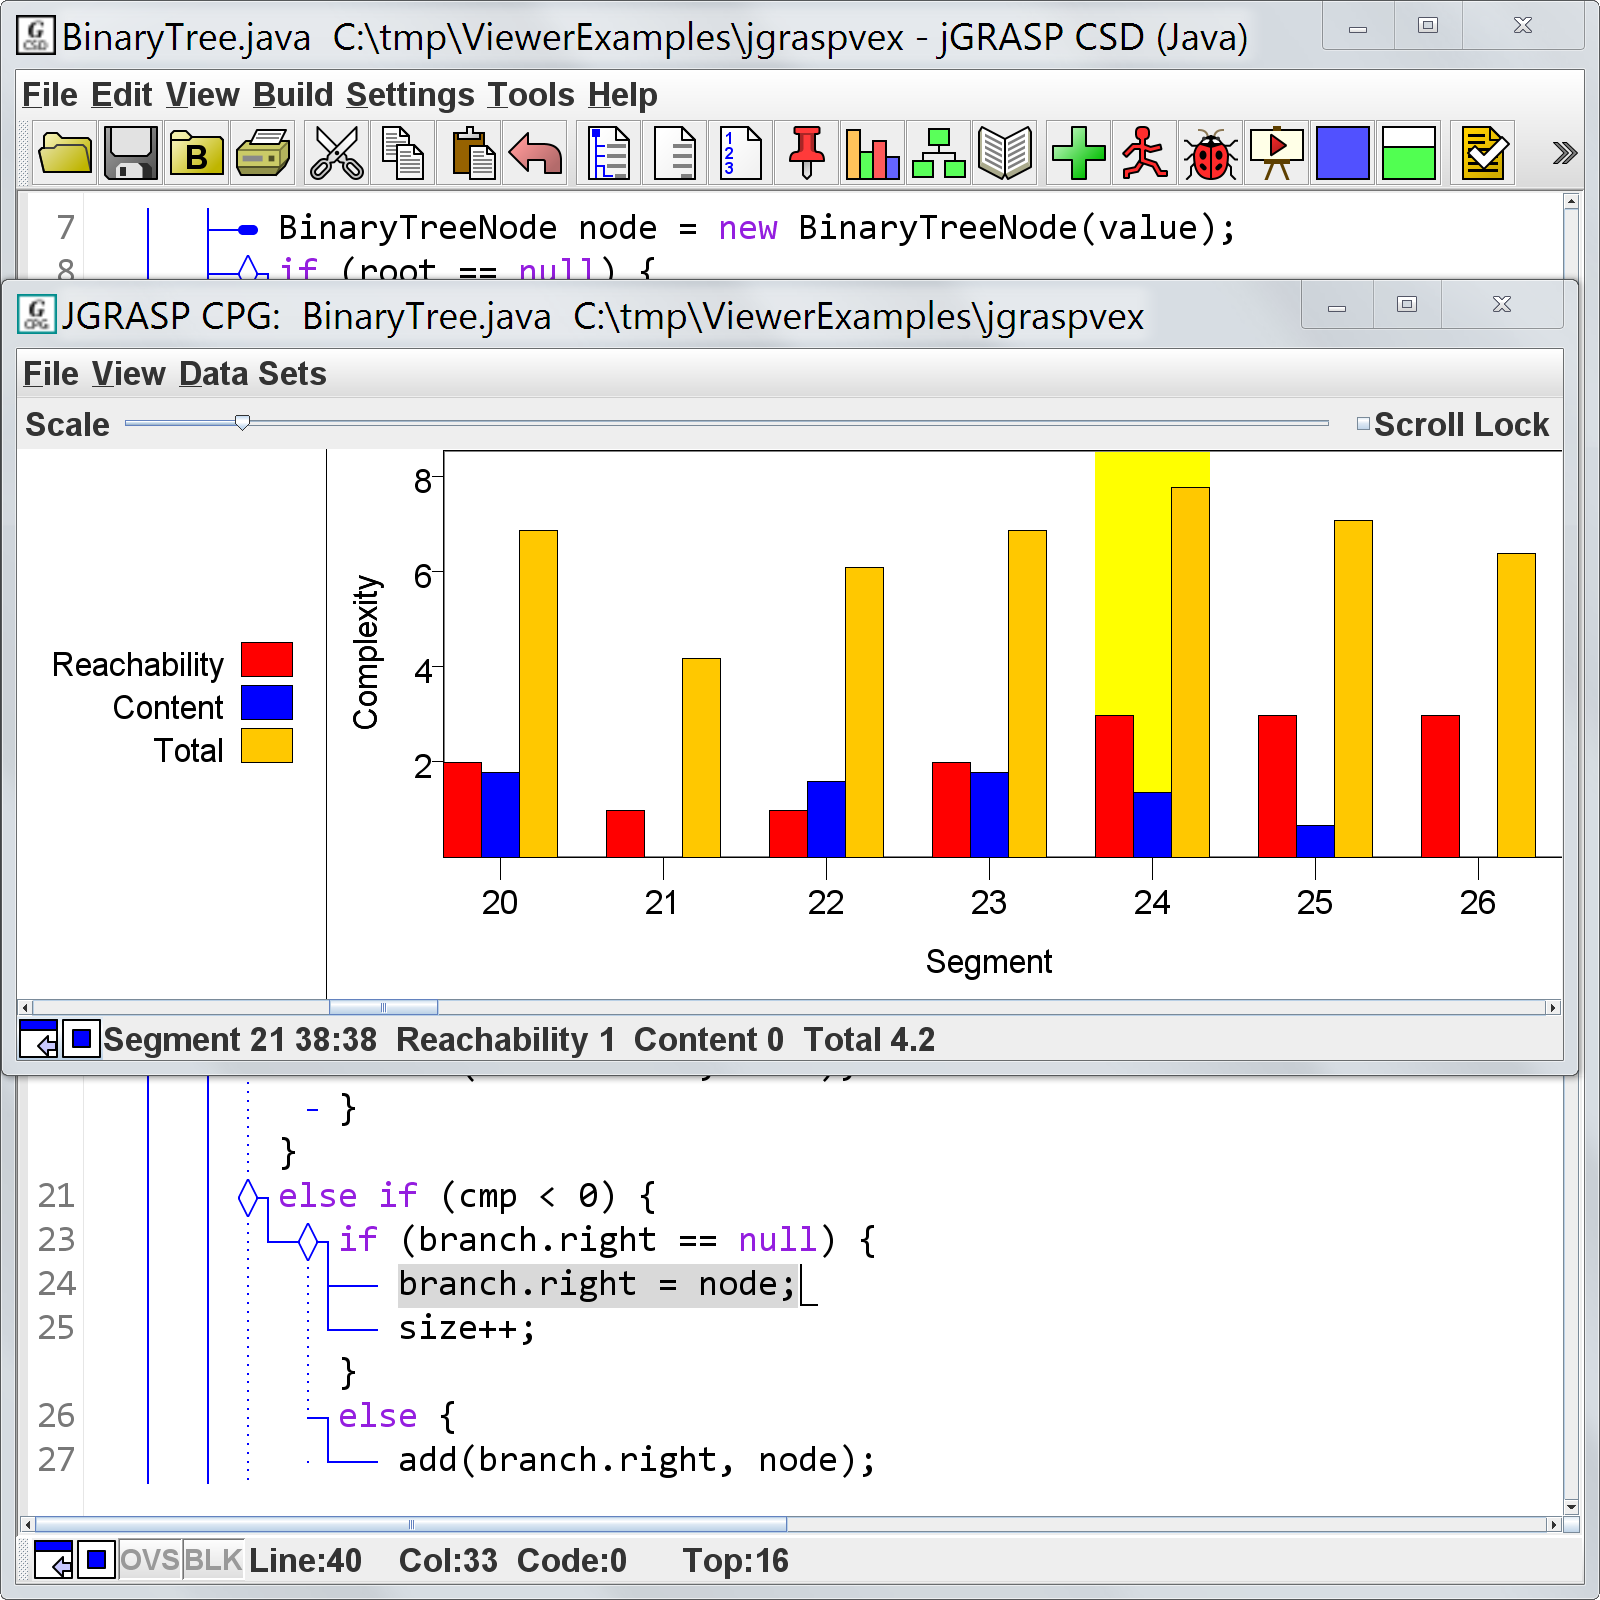Toggle the OVS overstrike mode indicator

click(x=150, y=1560)
